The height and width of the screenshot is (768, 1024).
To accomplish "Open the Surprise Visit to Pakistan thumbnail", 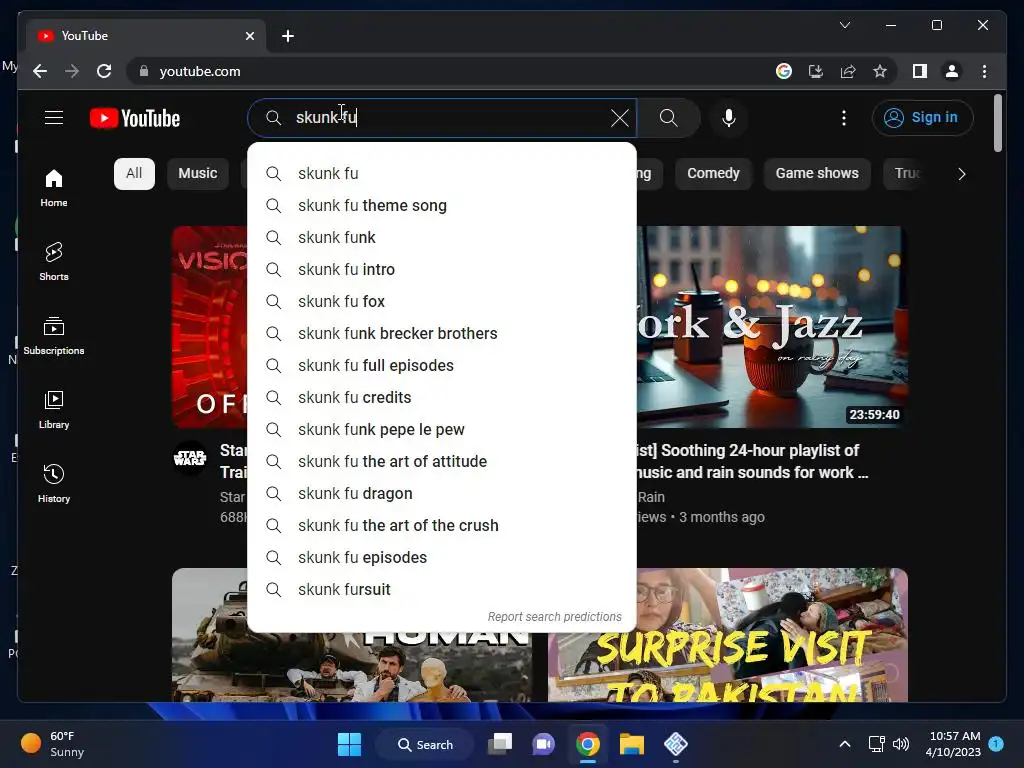I will [728, 635].
